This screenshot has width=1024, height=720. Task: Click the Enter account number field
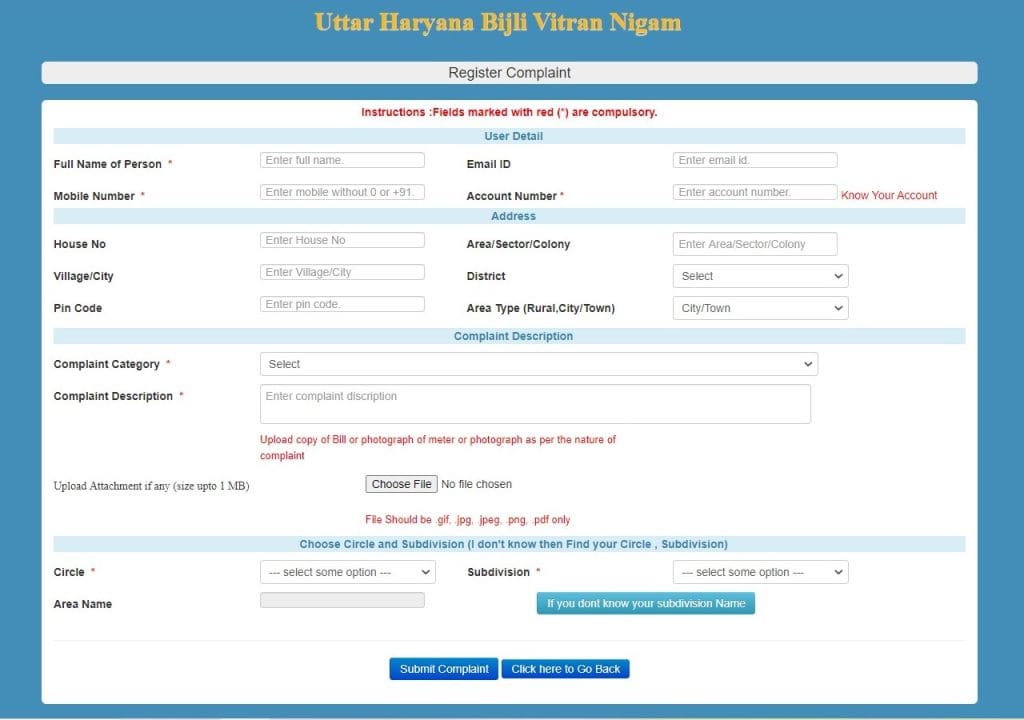[754, 191]
